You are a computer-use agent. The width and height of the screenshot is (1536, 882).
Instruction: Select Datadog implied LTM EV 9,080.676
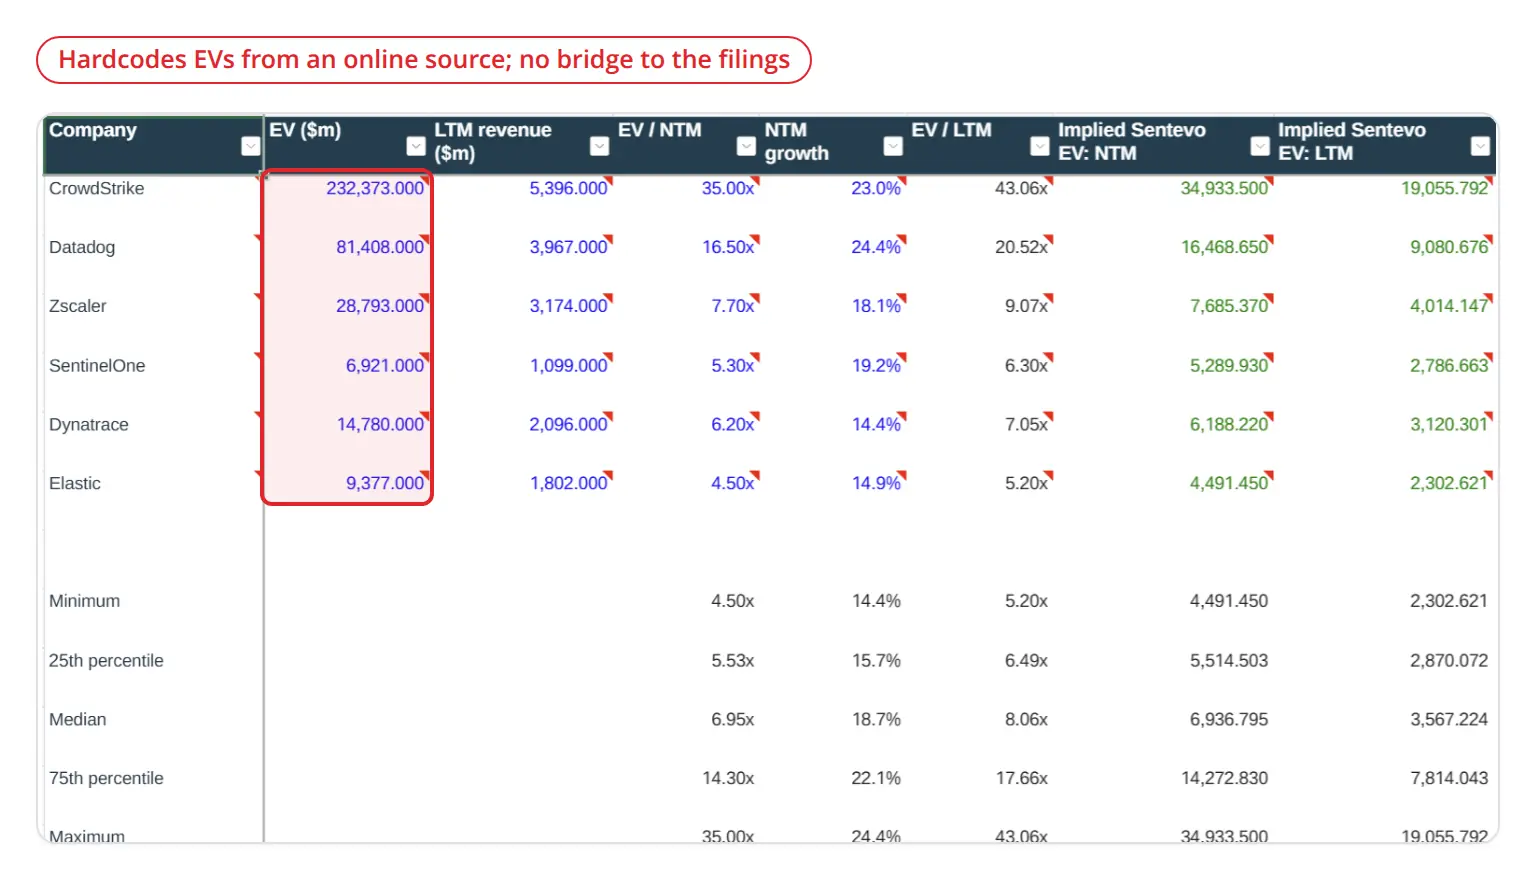tap(1449, 248)
